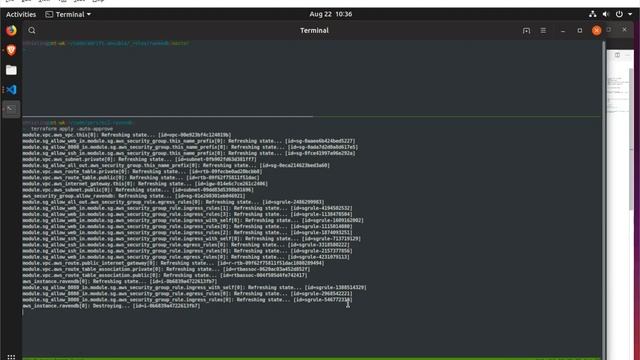Click the 'aws_subnet.public[0]' line
This screenshot has width=640, height=360.
(138, 190)
